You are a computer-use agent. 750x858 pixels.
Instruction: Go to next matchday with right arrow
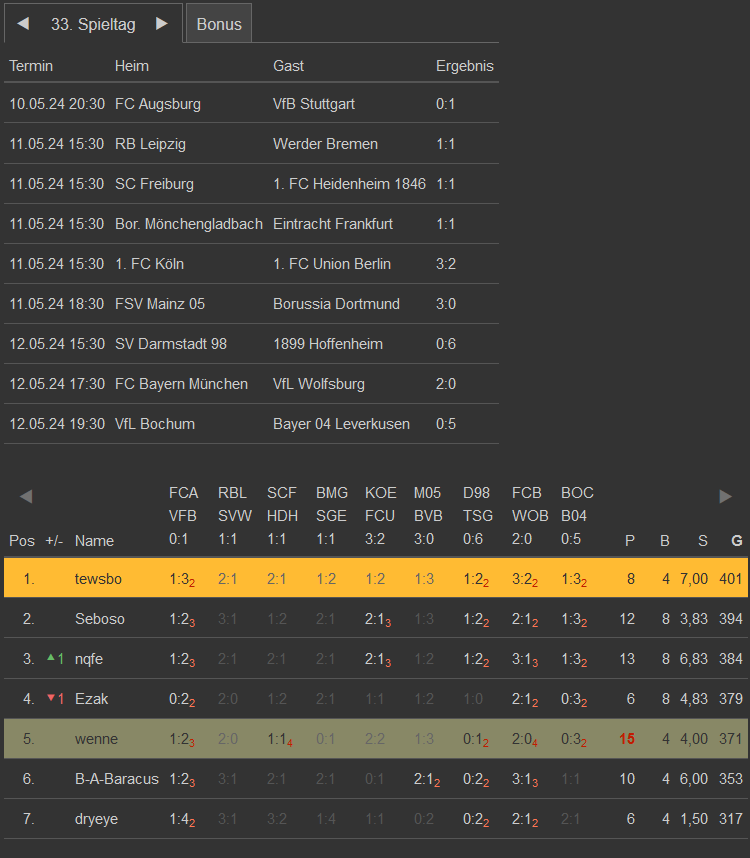coord(162,24)
